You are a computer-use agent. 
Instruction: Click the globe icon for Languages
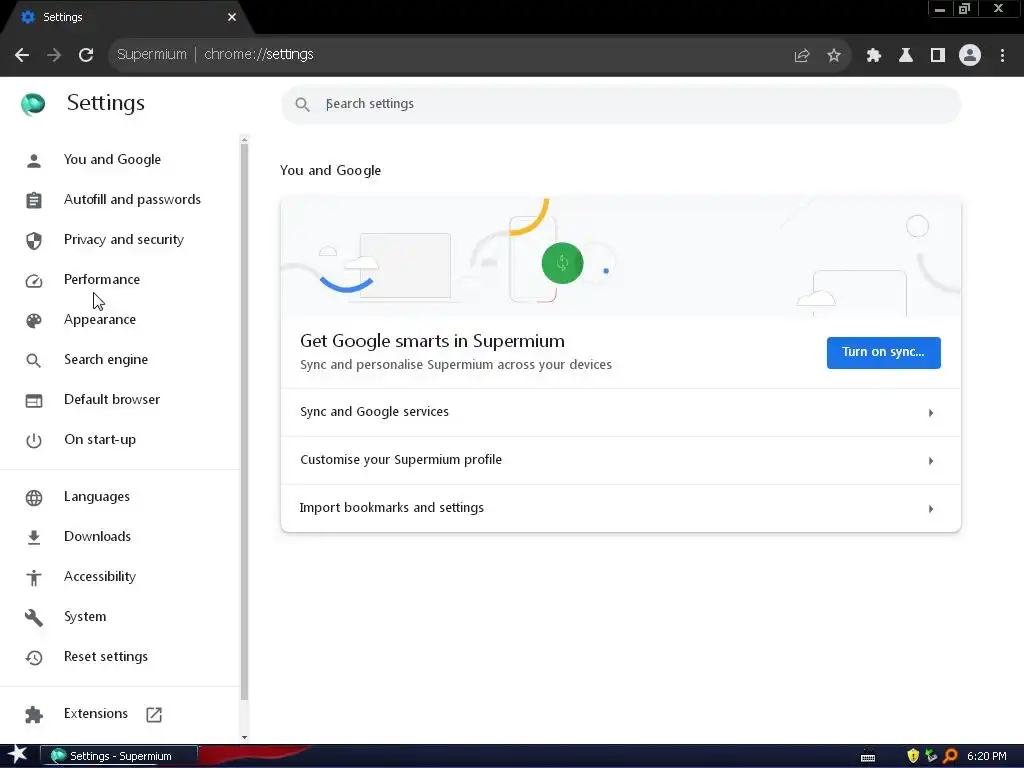coord(34,498)
